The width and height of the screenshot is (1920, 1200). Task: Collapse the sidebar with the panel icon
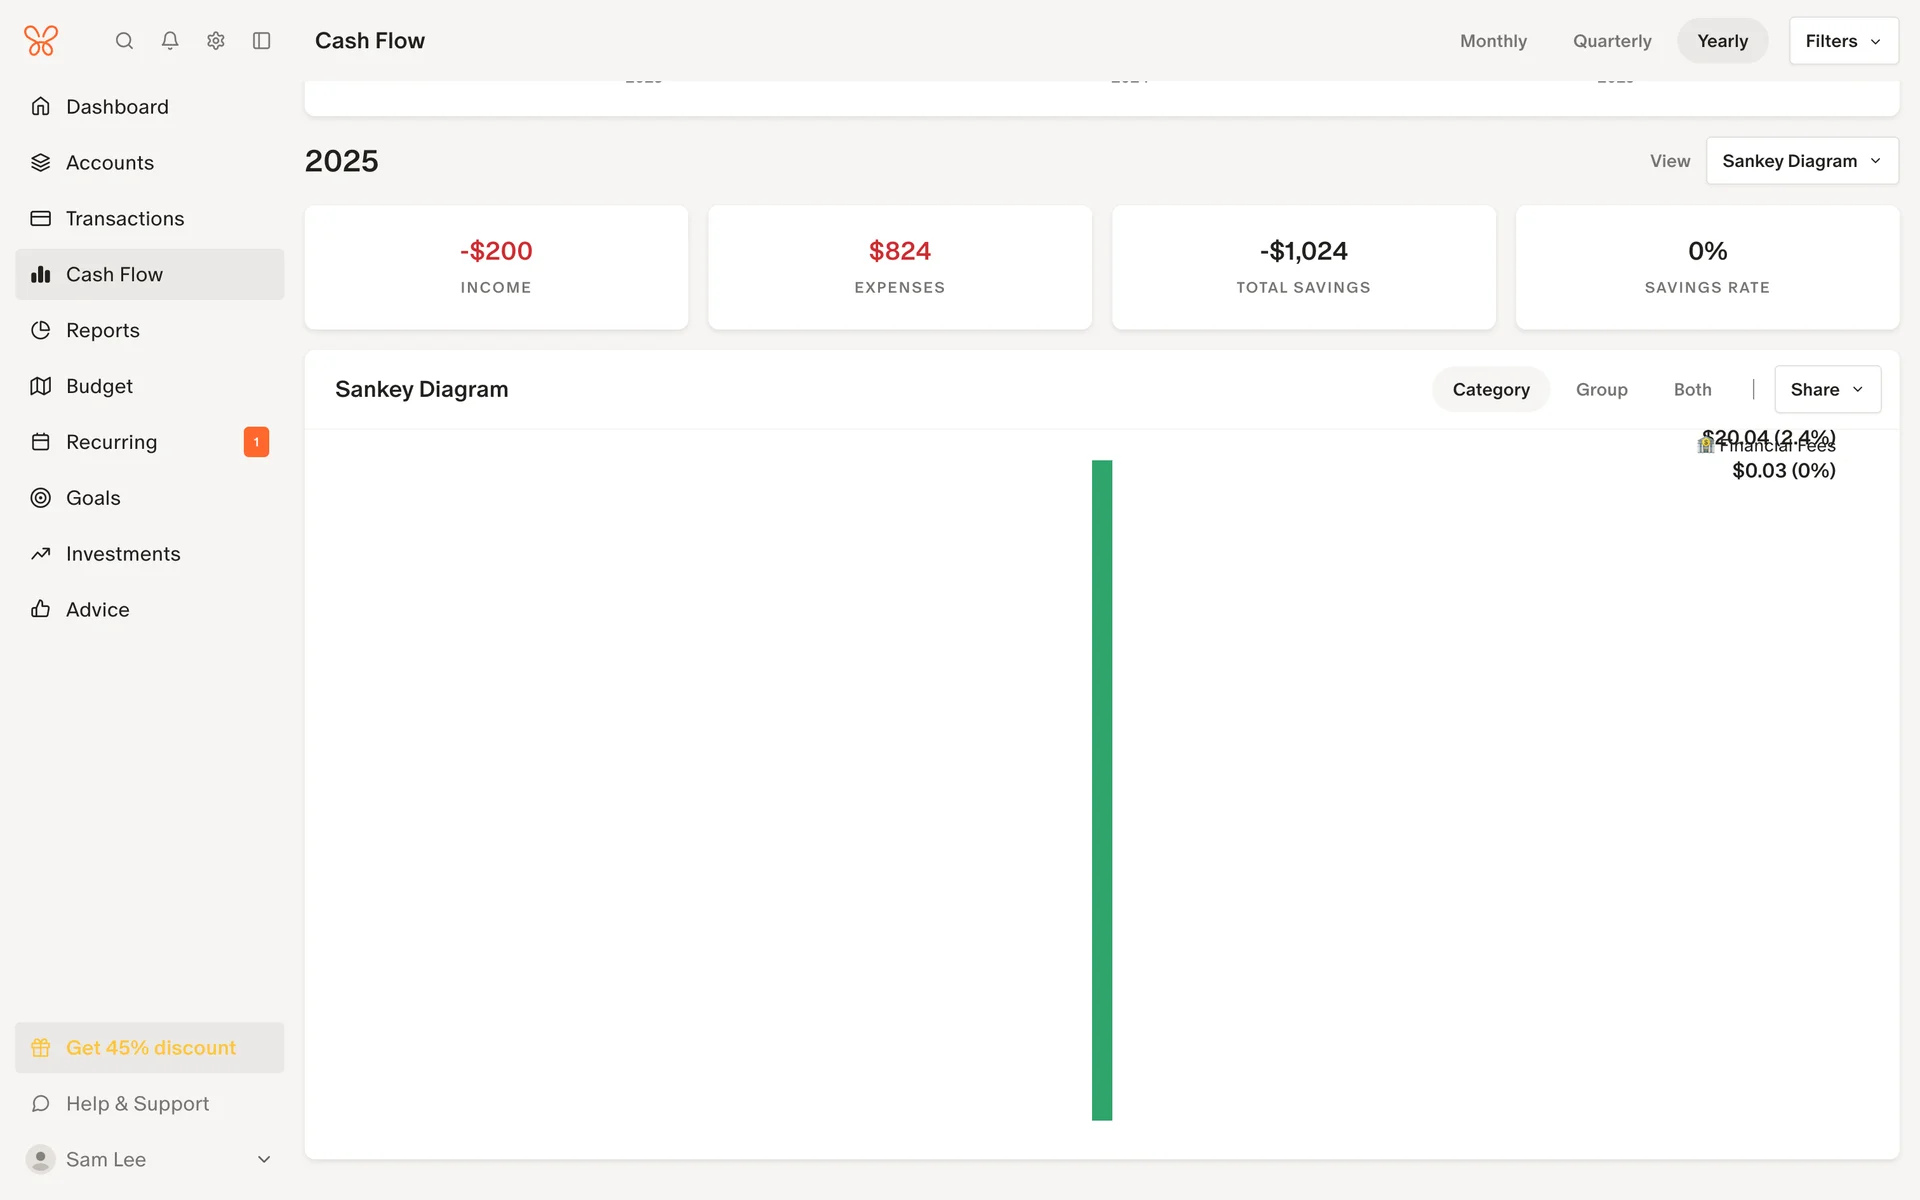point(262,41)
